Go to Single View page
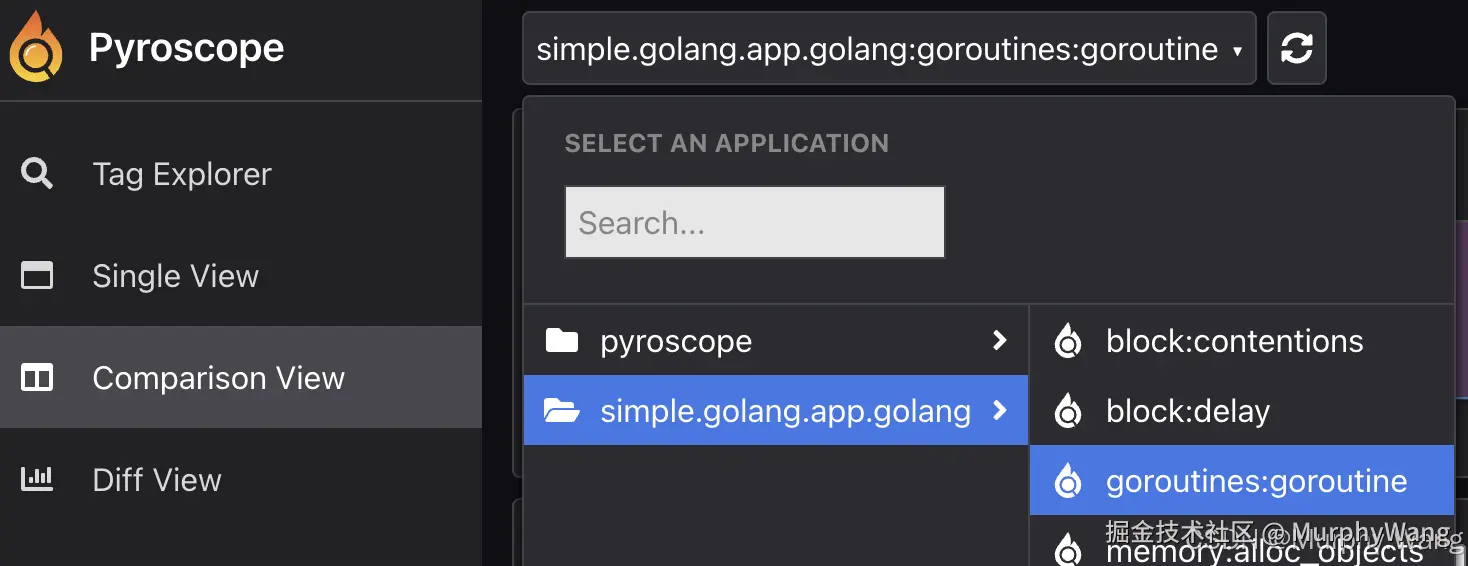Image resolution: width=1468 pixels, height=566 pixels. click(175, 276)
